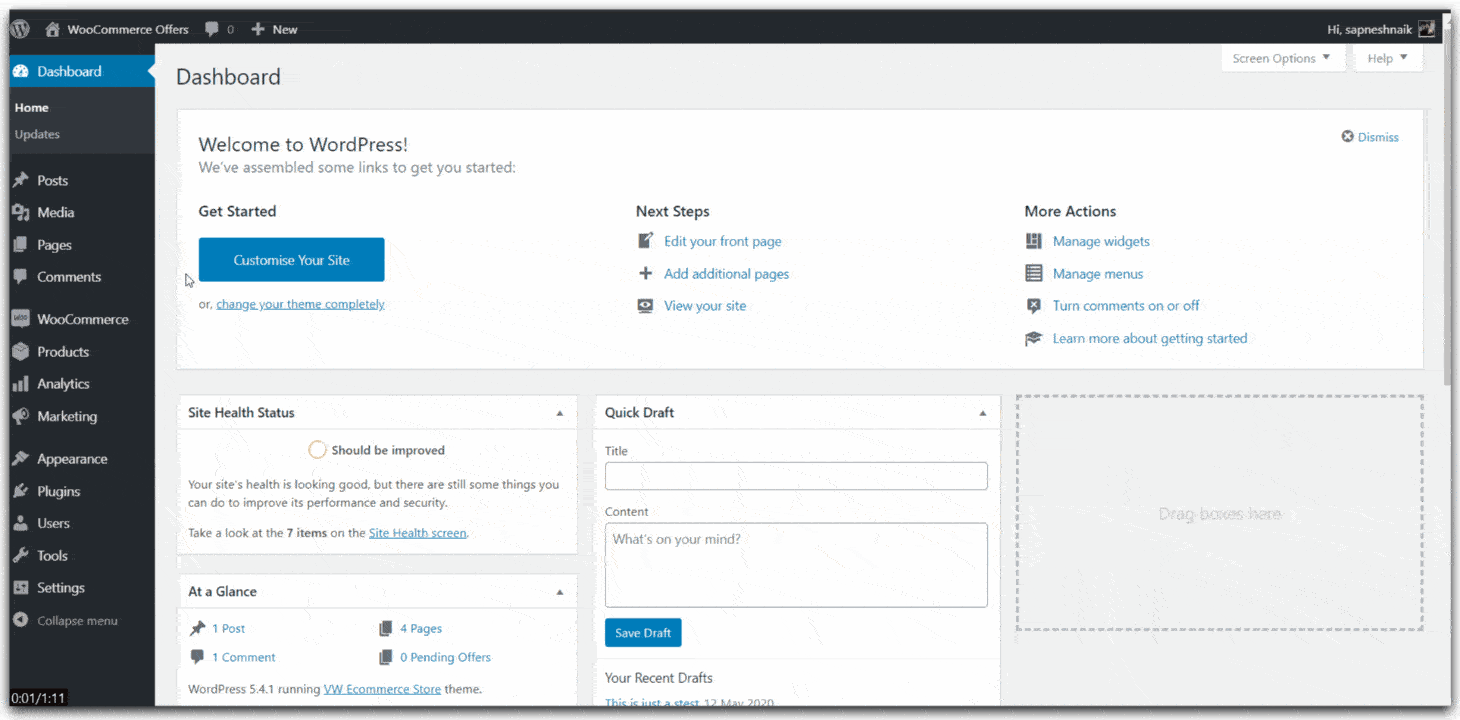Viewport: 1460px width, 720px height.
Task: Click the WooCommerce icon in the sidebar
Action: coord(20,319)
